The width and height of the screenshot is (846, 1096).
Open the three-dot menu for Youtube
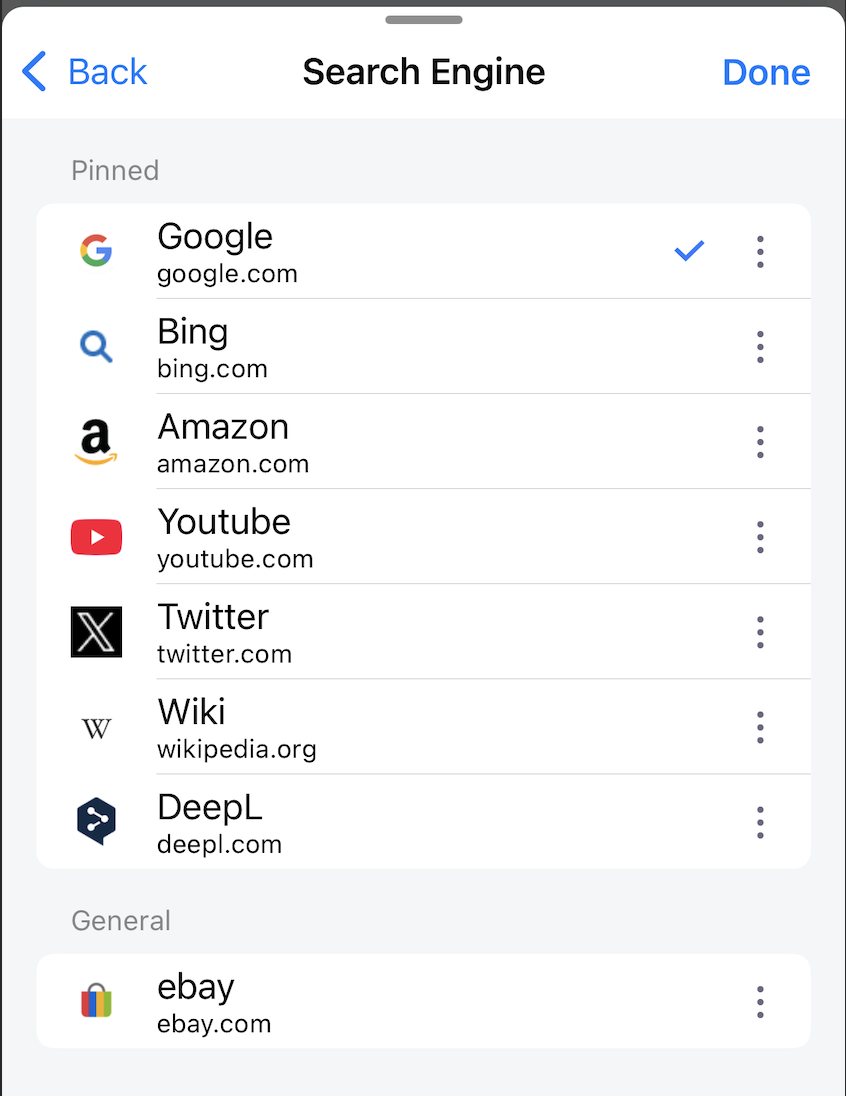[760, 537]
